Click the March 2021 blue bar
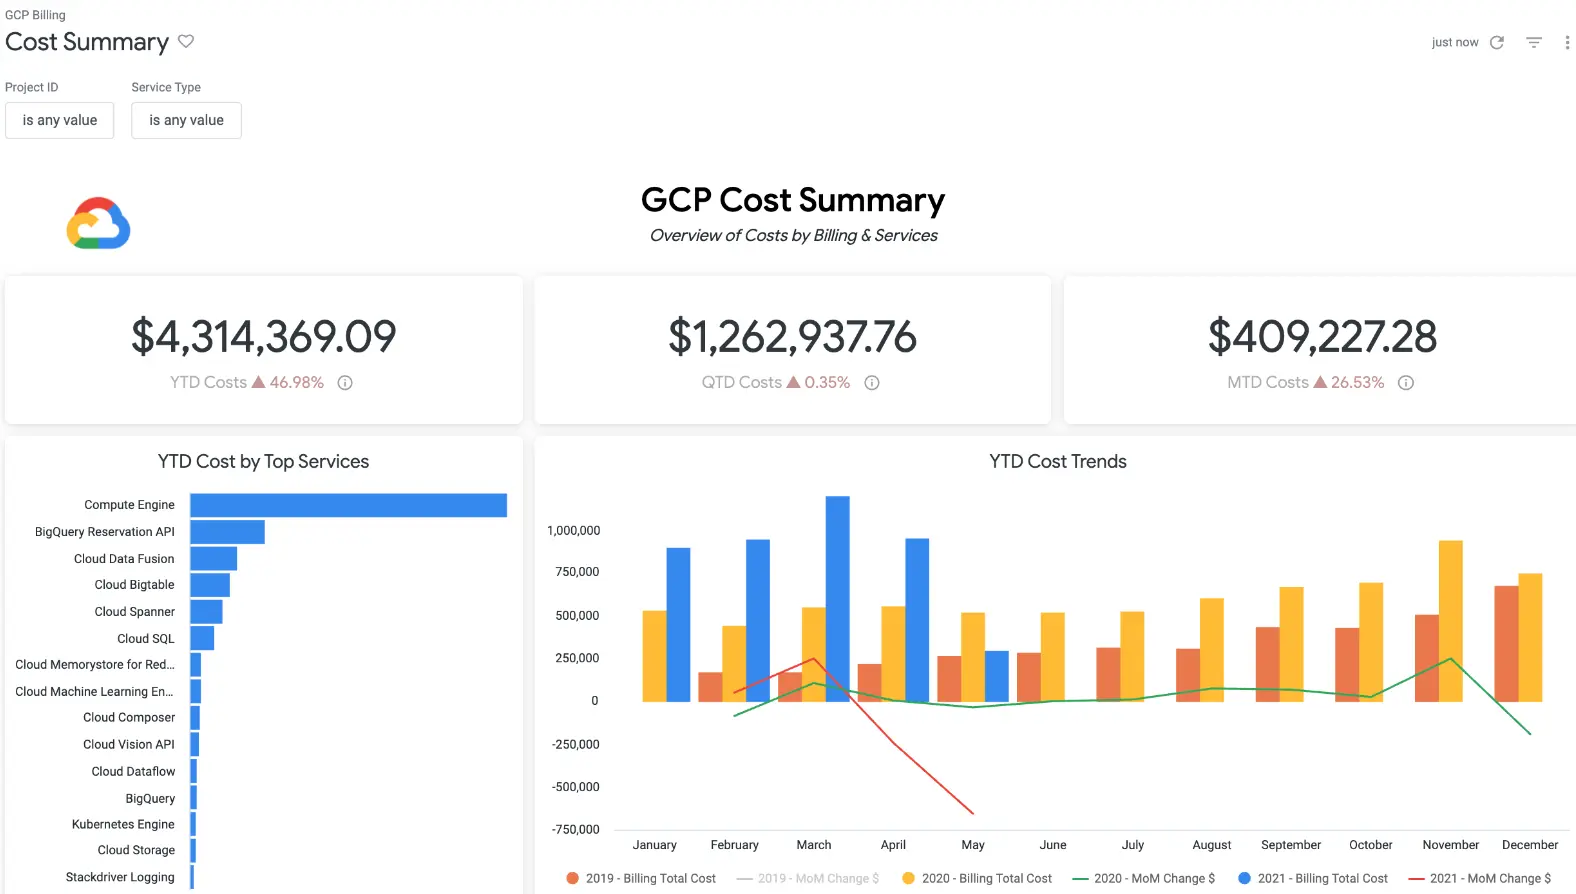Image resolution: width=1576 pixels, height=894 pixels. tap(838, 598)
